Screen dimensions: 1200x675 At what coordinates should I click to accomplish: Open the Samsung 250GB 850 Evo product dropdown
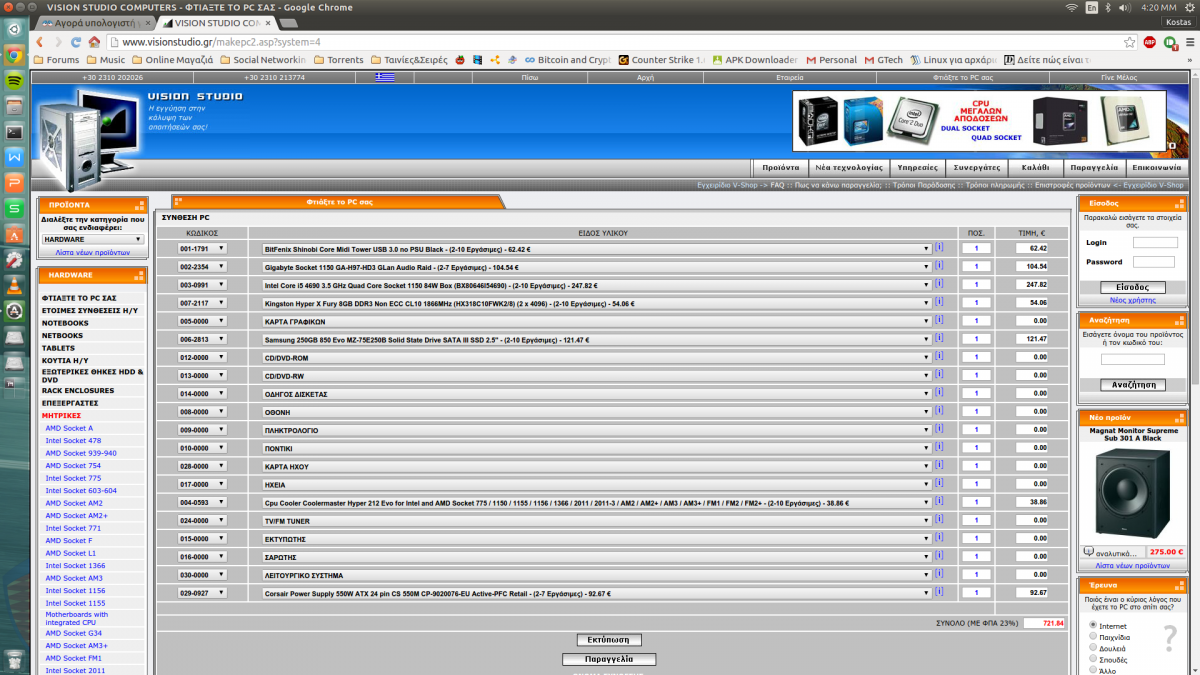[x=597, y=339]
